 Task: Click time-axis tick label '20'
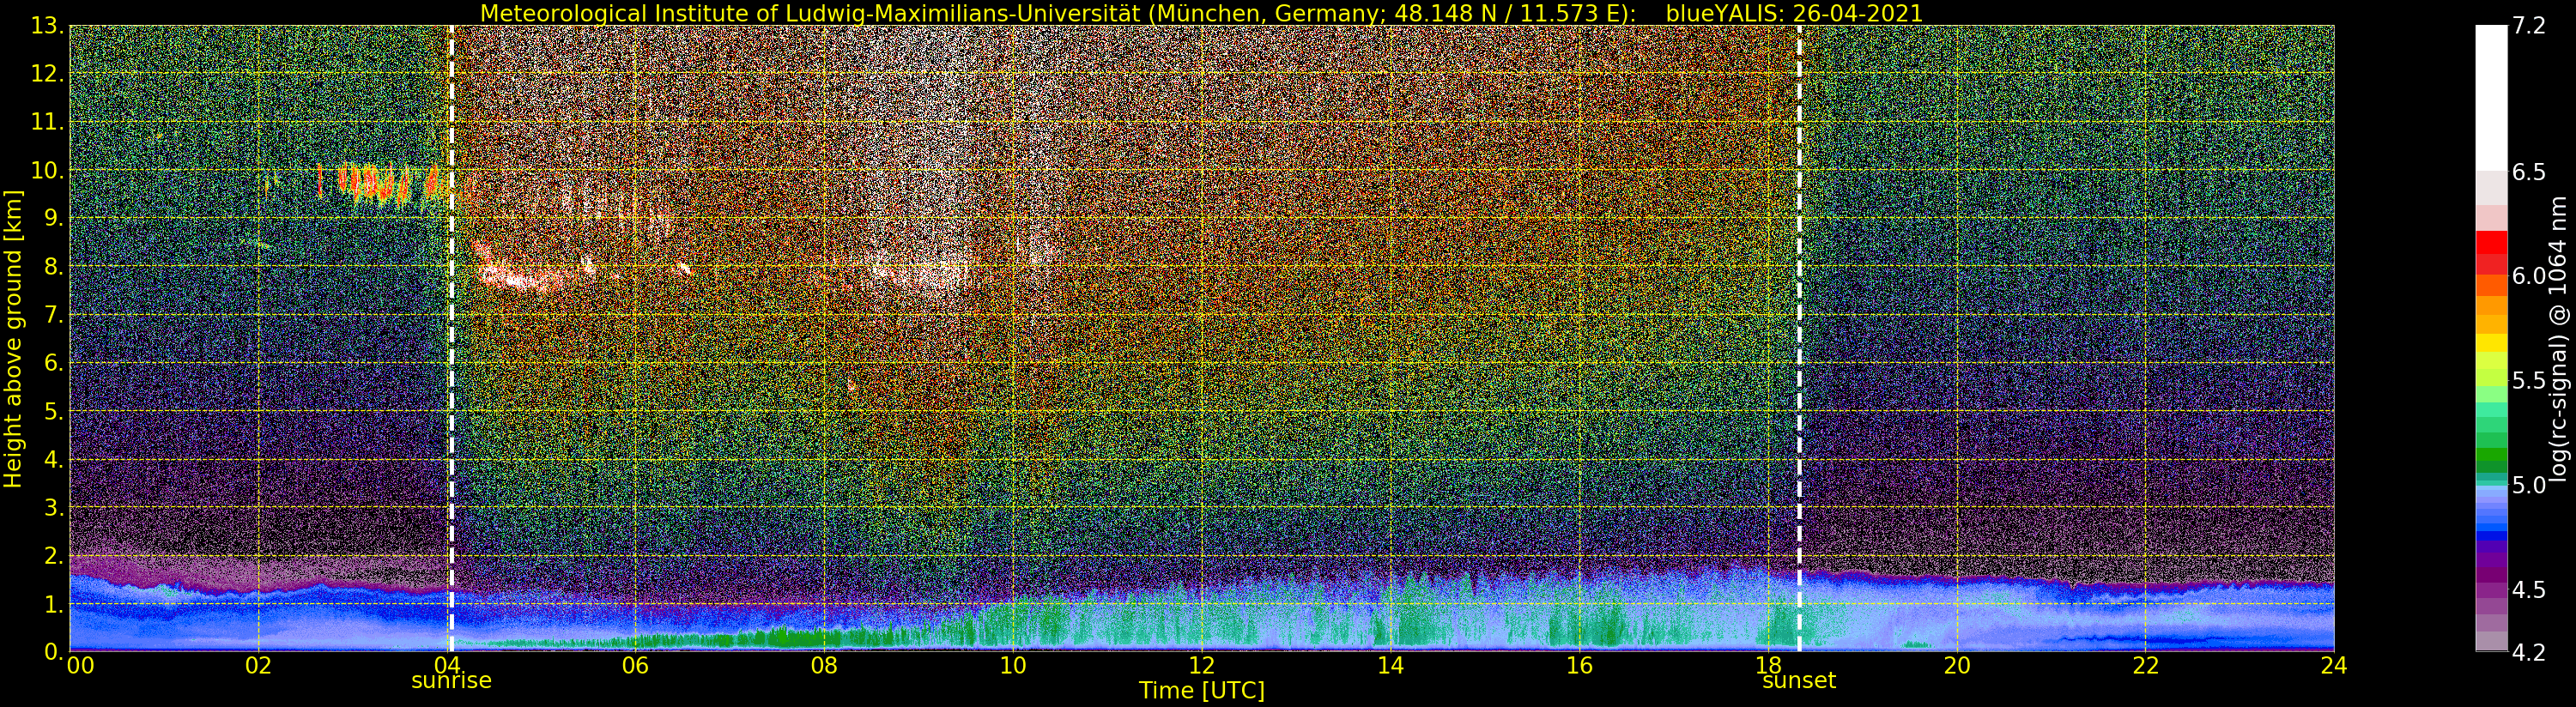(1957, 665)
